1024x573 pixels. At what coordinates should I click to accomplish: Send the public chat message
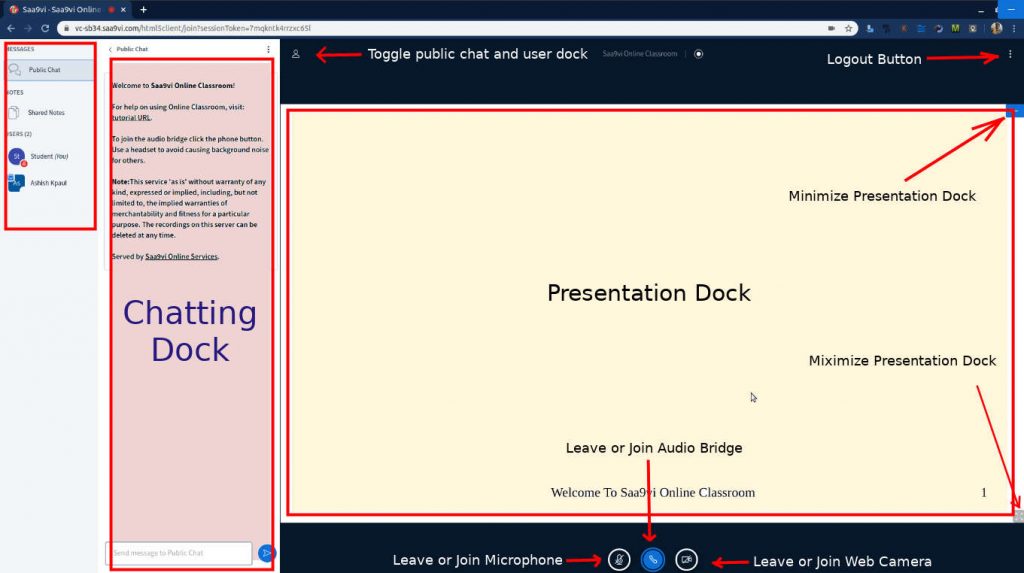point(266,552)
